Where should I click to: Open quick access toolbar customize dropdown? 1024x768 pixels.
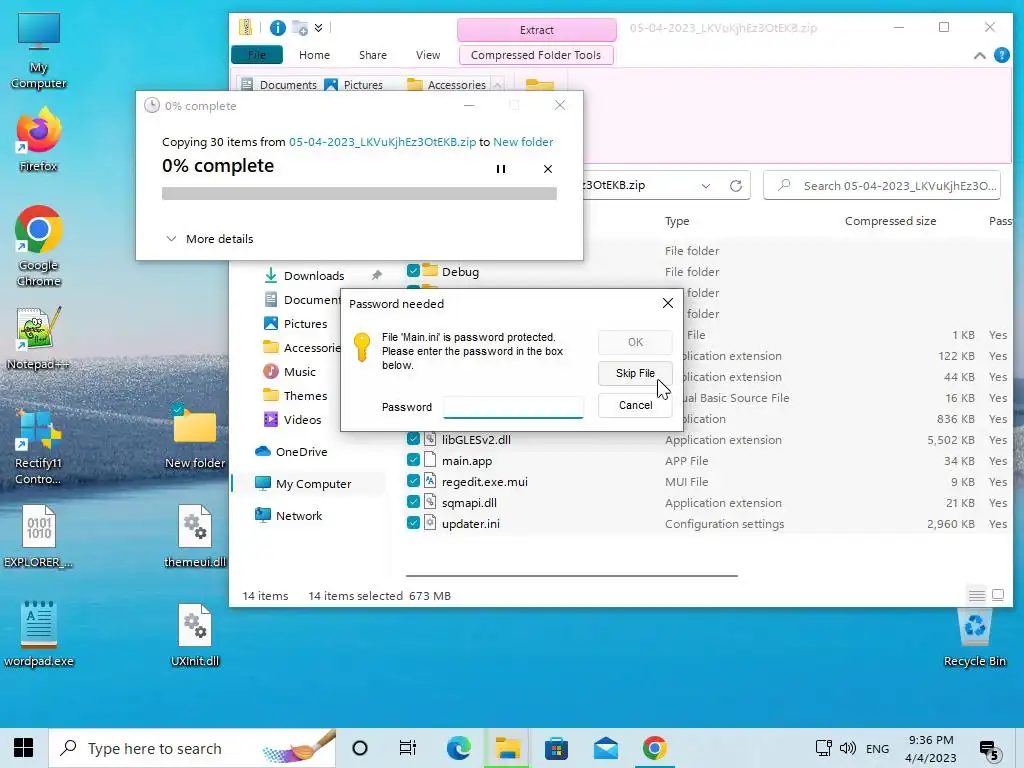pos(319,27)
